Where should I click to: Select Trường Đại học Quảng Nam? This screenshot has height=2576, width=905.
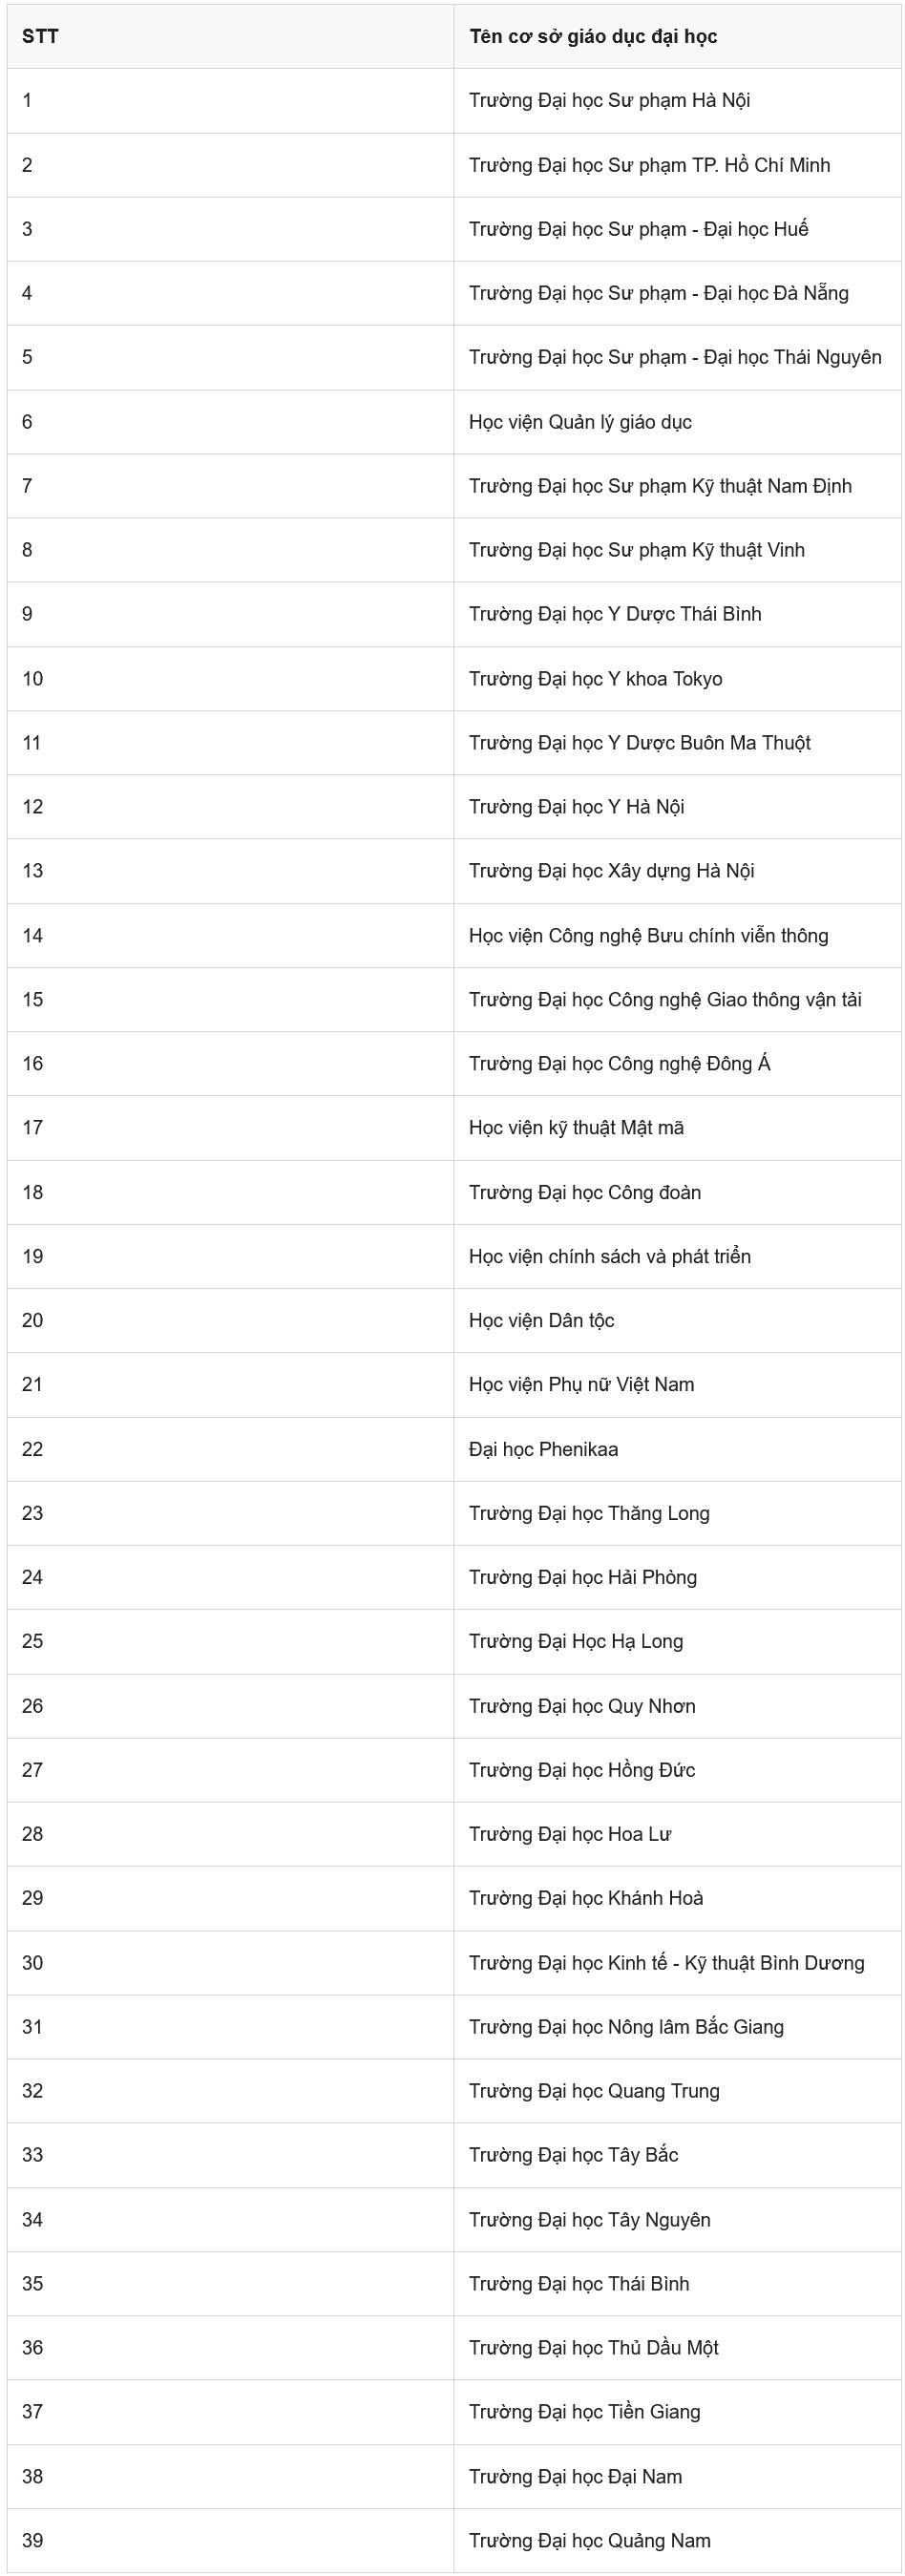(589, 2541)
